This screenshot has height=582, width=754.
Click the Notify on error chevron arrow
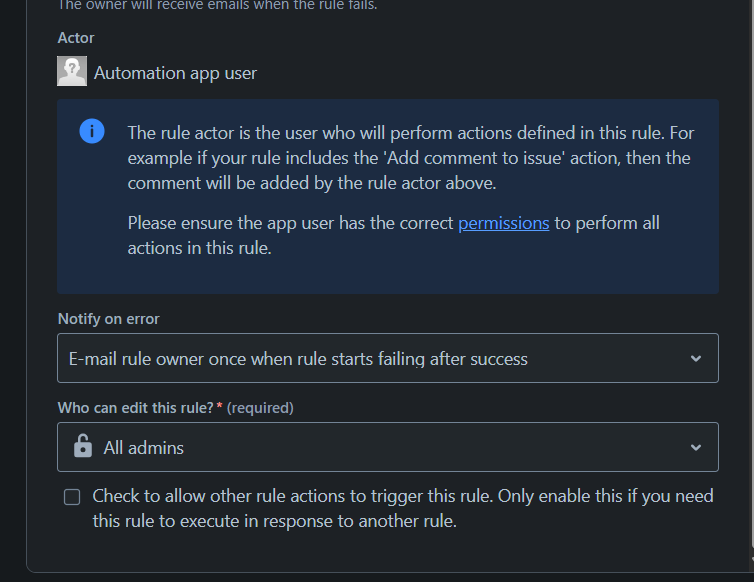695,358
